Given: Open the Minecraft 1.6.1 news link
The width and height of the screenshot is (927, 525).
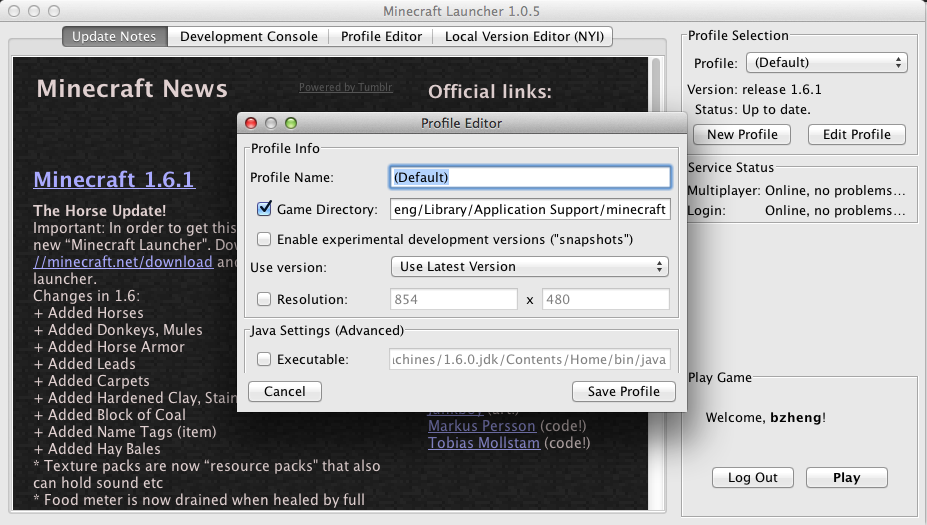Looking at the screenshot, I should pyautogui.click(x=114, y=180).
